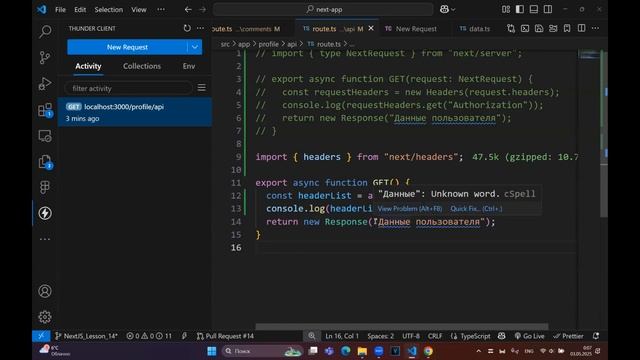Screen dimensions: 640x360
Task: Click the save icon in editor toolbar
Action: [539, 28]
